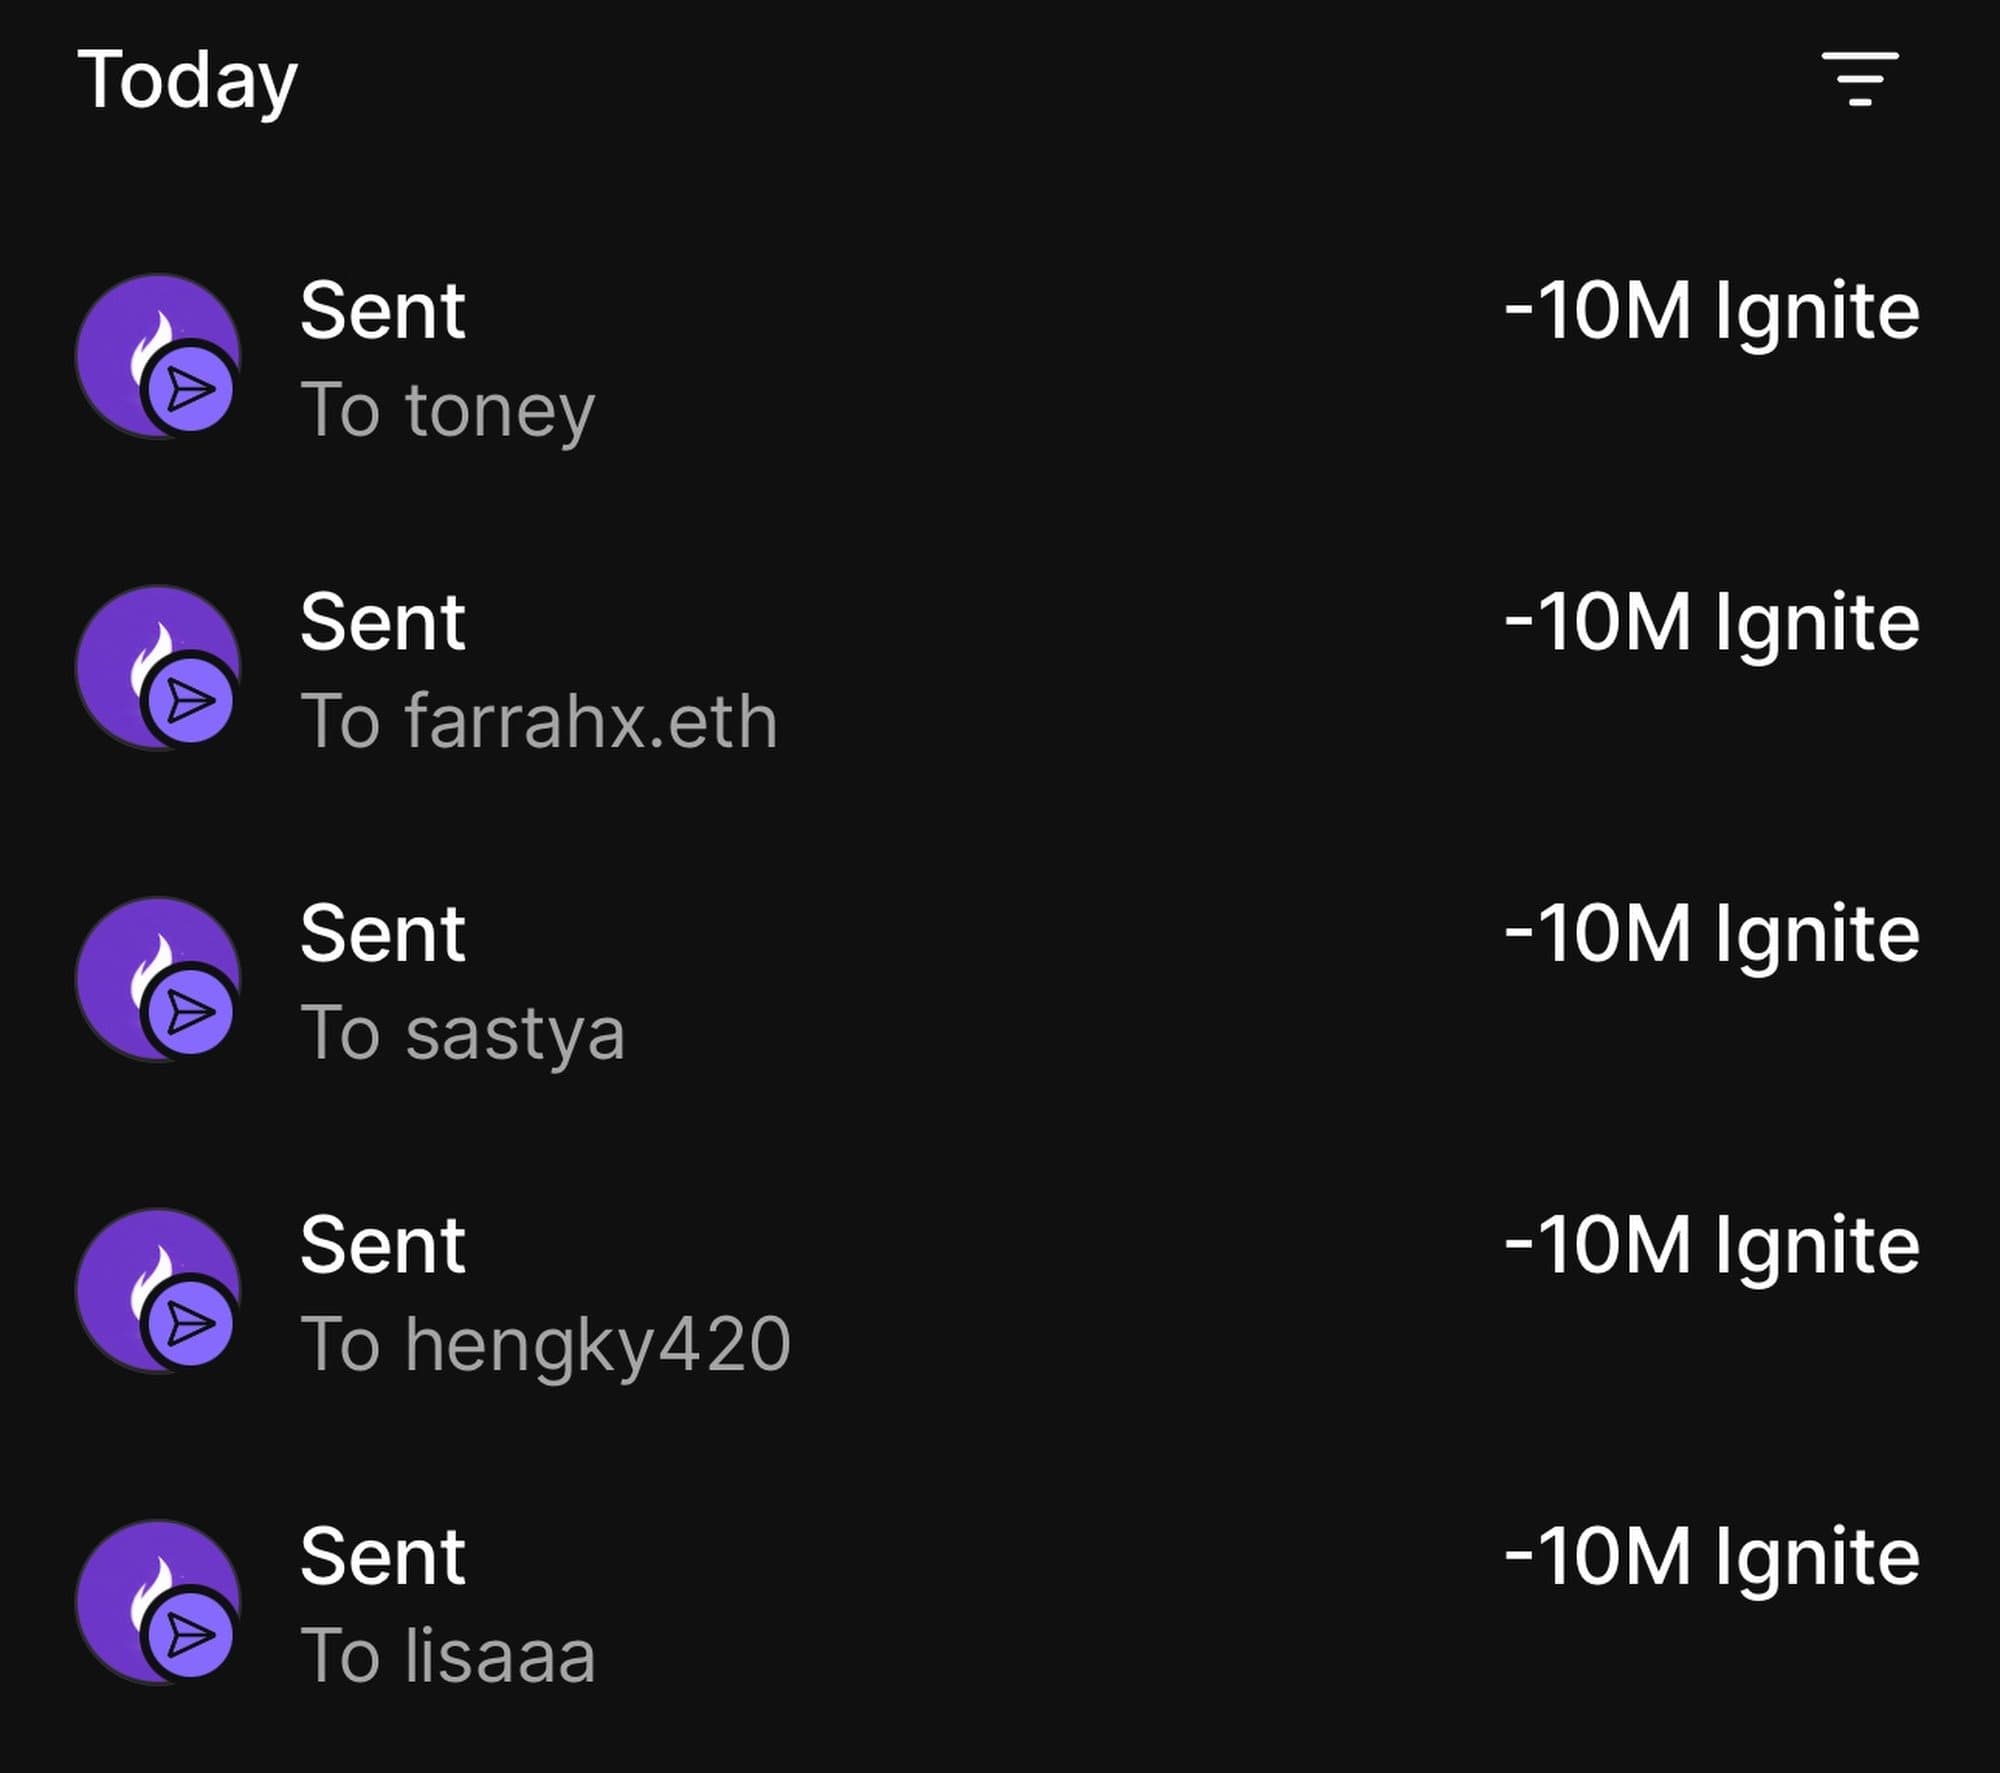Open the Sent transaction to hengky420
Viewport: 2000px width, 1773px height.
(383, 1245)
